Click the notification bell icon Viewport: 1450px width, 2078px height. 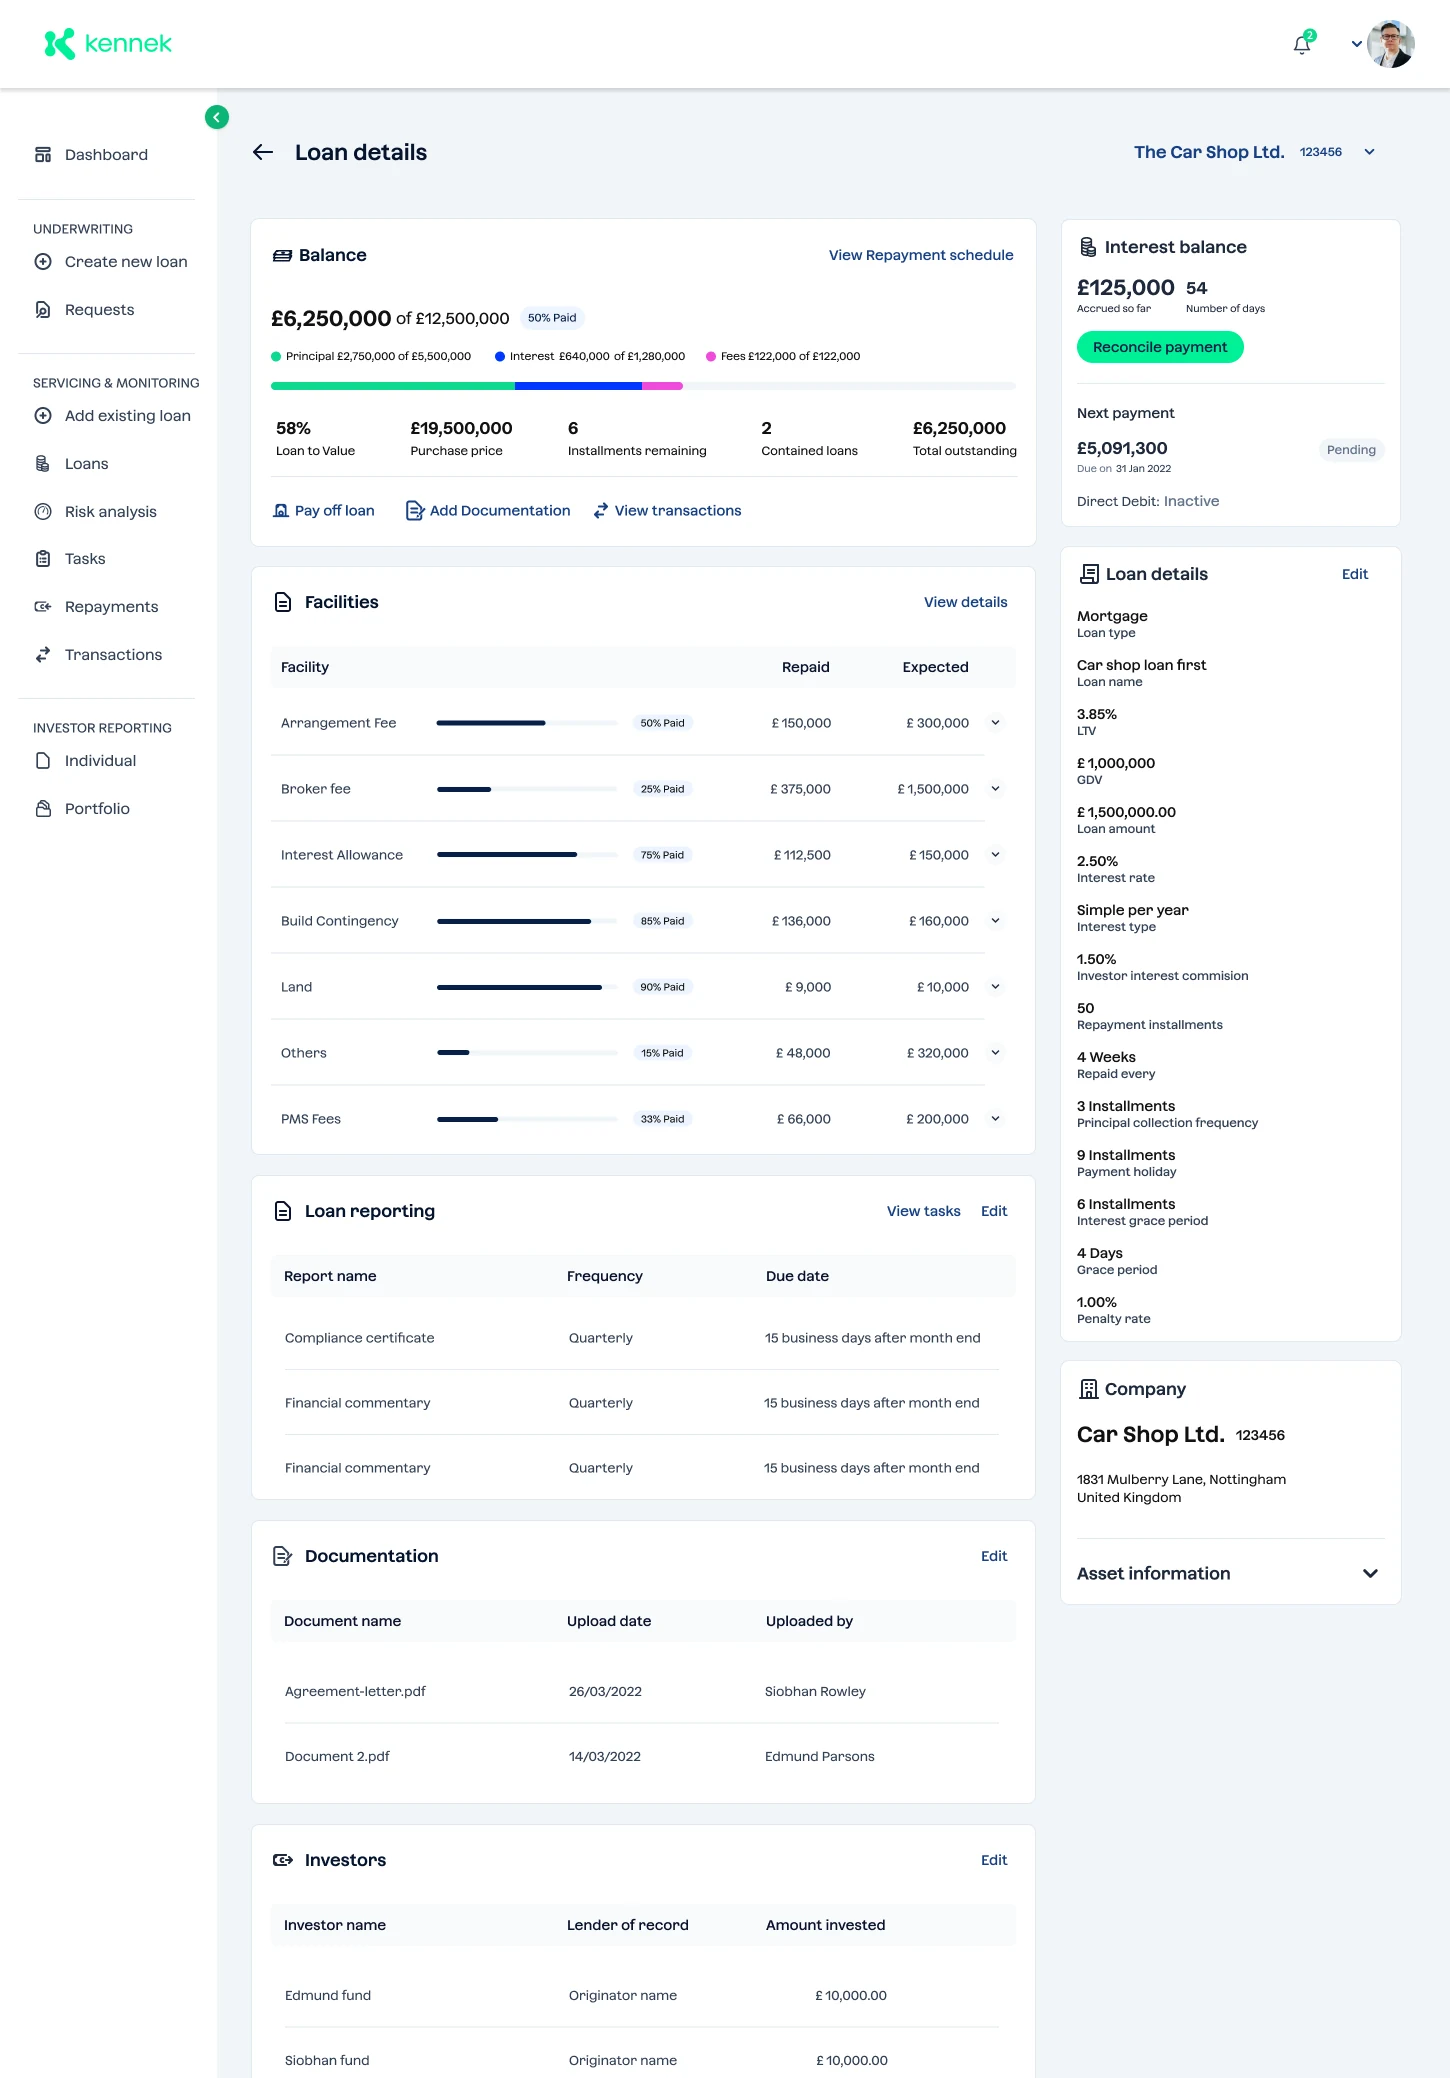click(x=1302, y=44)
